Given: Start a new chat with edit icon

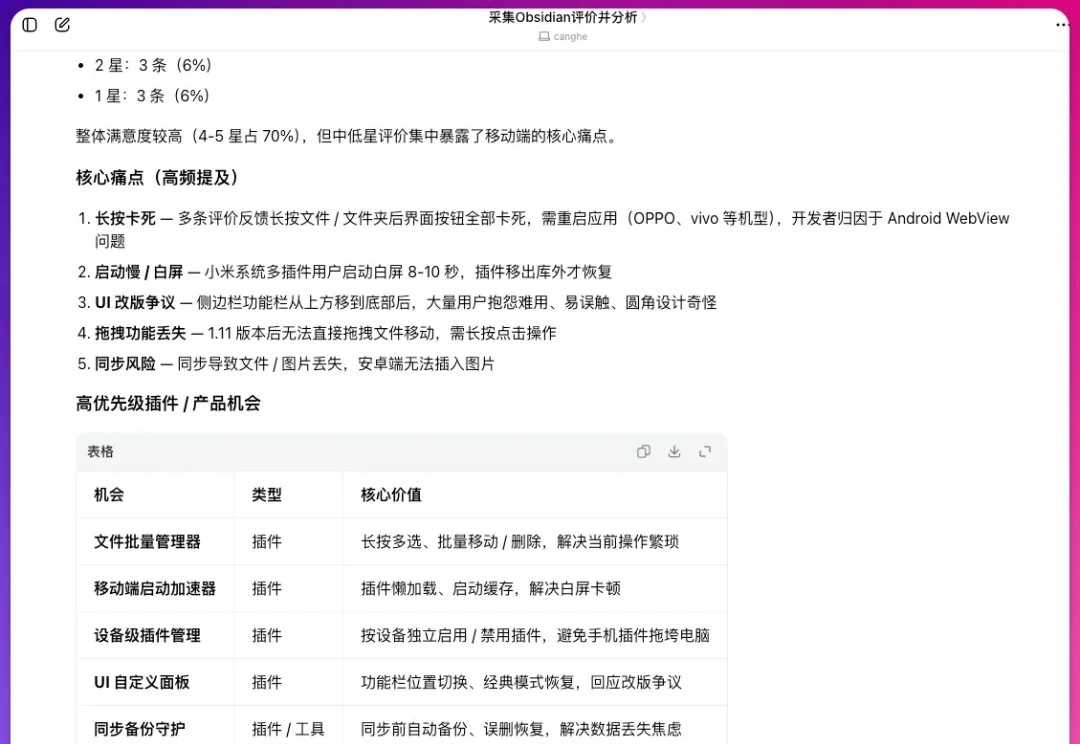Looking at the screenshot, I should [x=62, y=25].
